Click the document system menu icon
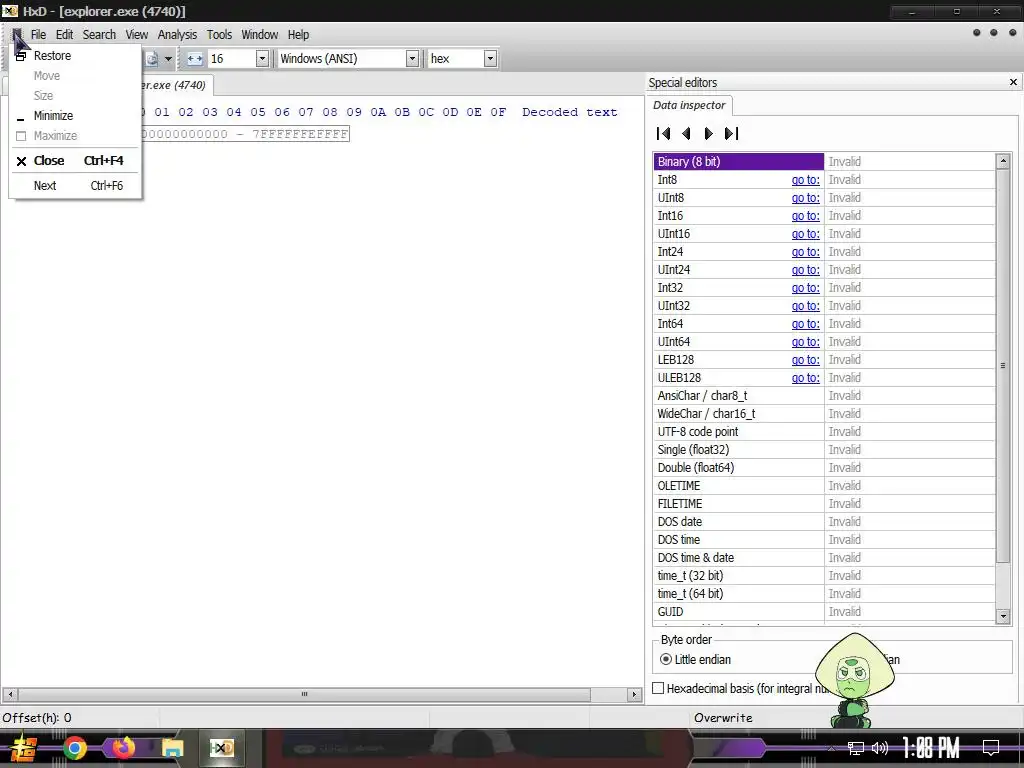1024x768 pixels. pos(17,35)
